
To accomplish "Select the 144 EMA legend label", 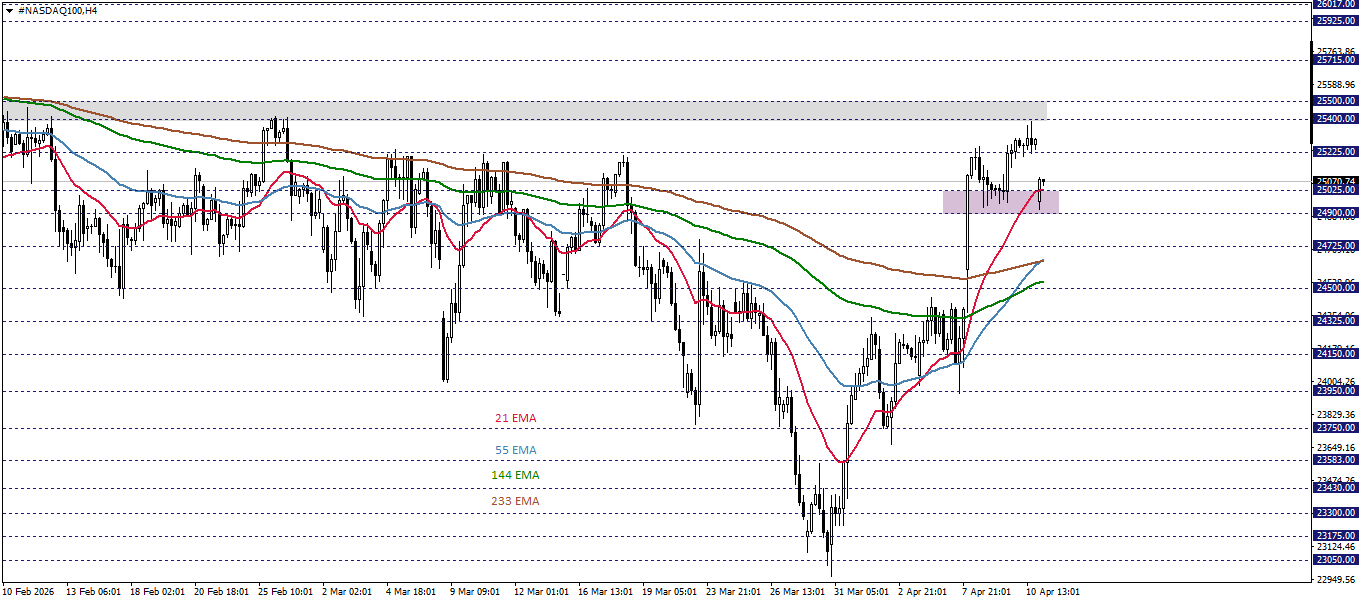I will pos(517,474).
